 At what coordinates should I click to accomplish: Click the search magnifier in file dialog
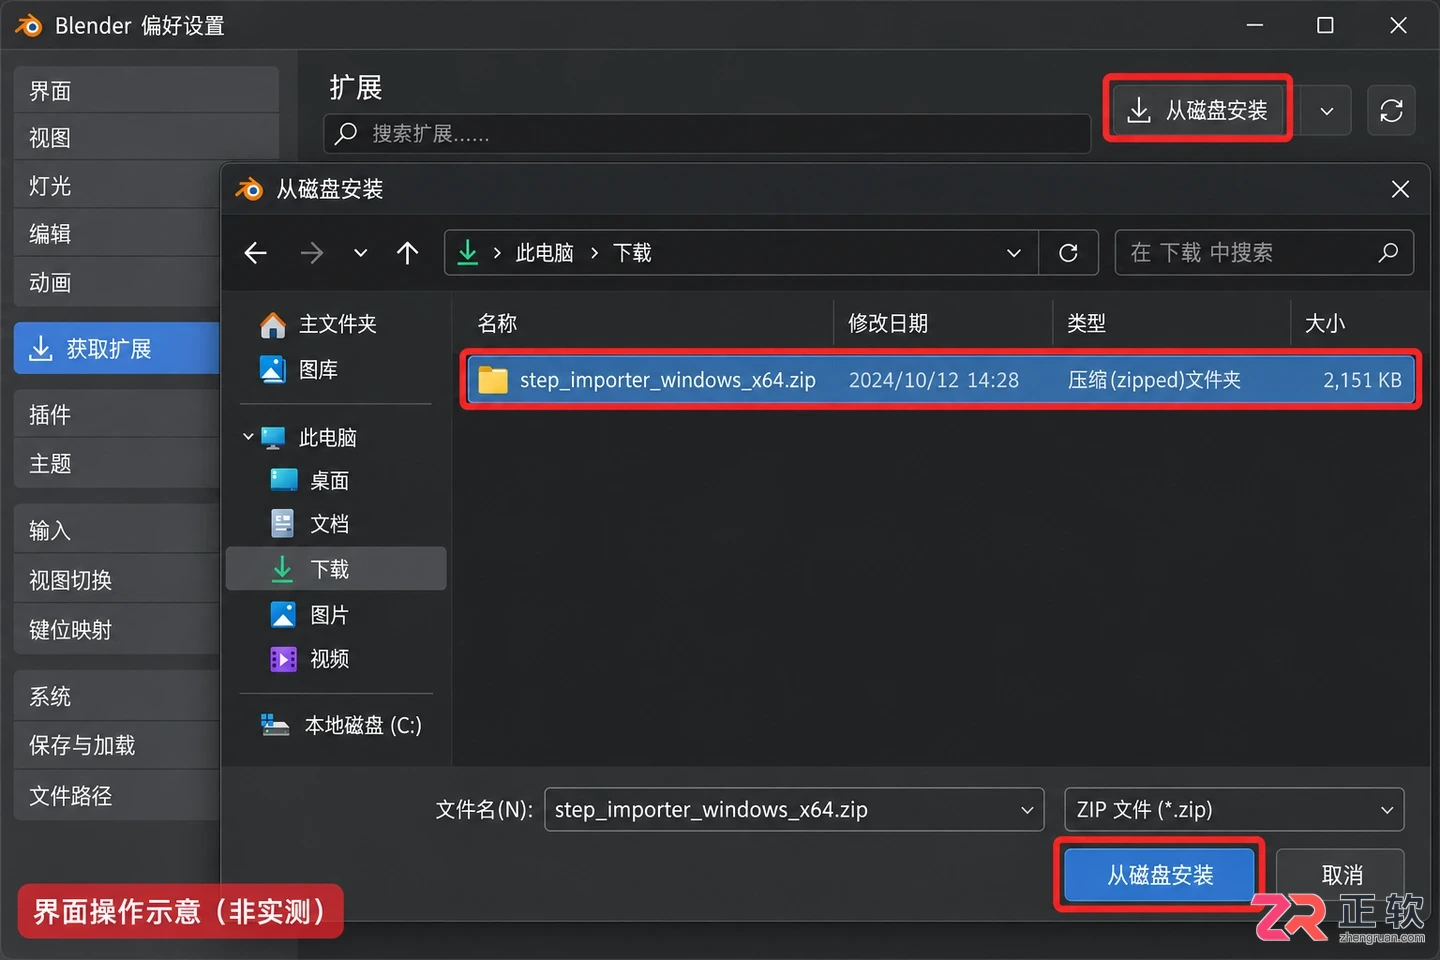point(1388,253)
